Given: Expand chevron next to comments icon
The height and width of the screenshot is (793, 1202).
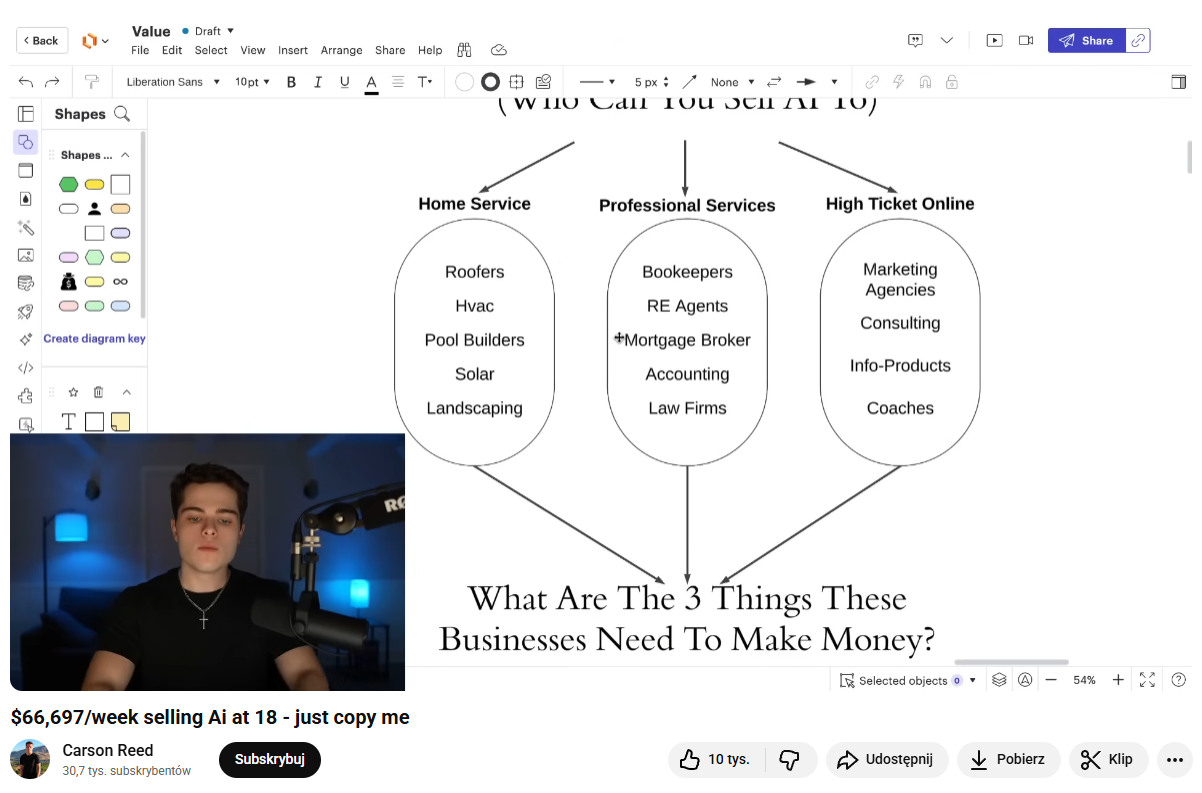Looking at the screenshot, I should tap(946, 40).
